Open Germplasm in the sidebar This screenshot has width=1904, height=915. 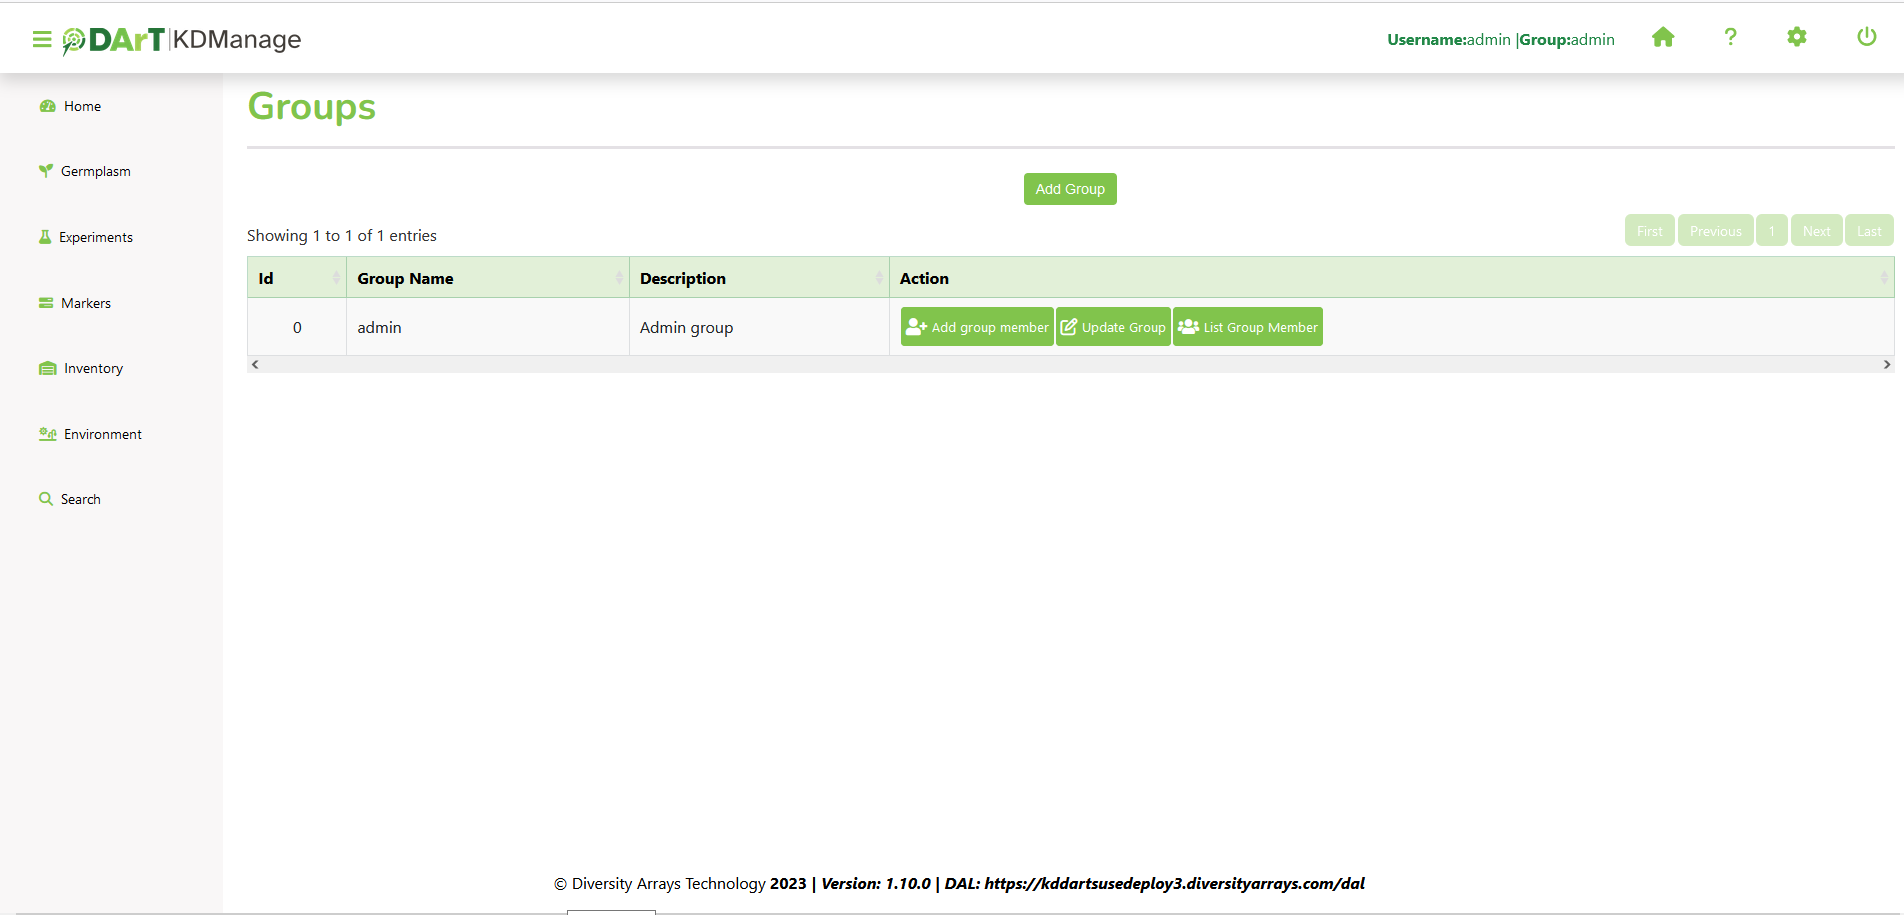[x=95, y=171]
